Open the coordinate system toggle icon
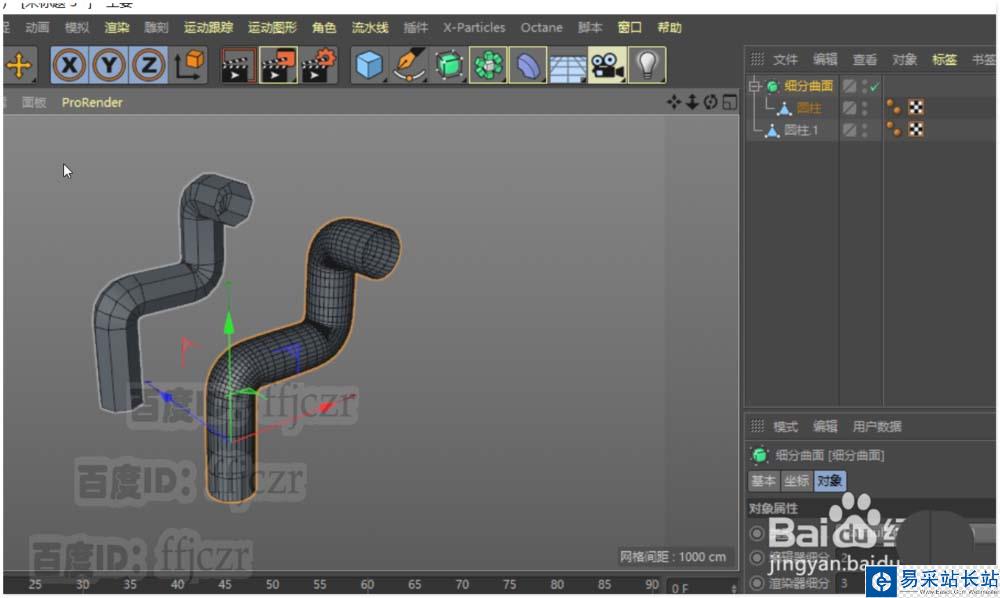Screen dimensions: 1000x598 [x=188, y=65]
